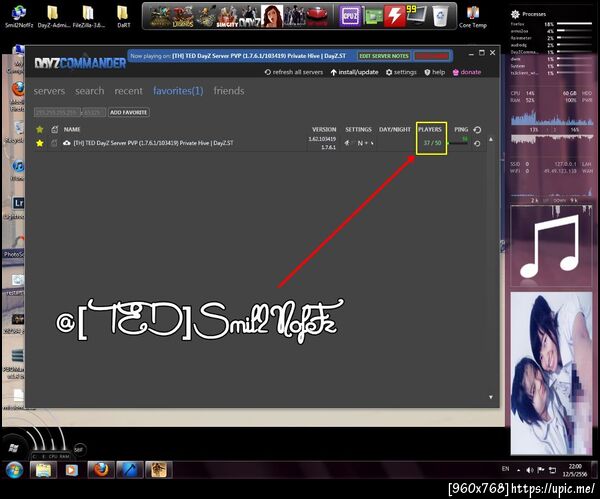This screenshot has width=600, height=499.
Task: Open the FileZilla desktop folder
Action: click(x=88, y=16)
